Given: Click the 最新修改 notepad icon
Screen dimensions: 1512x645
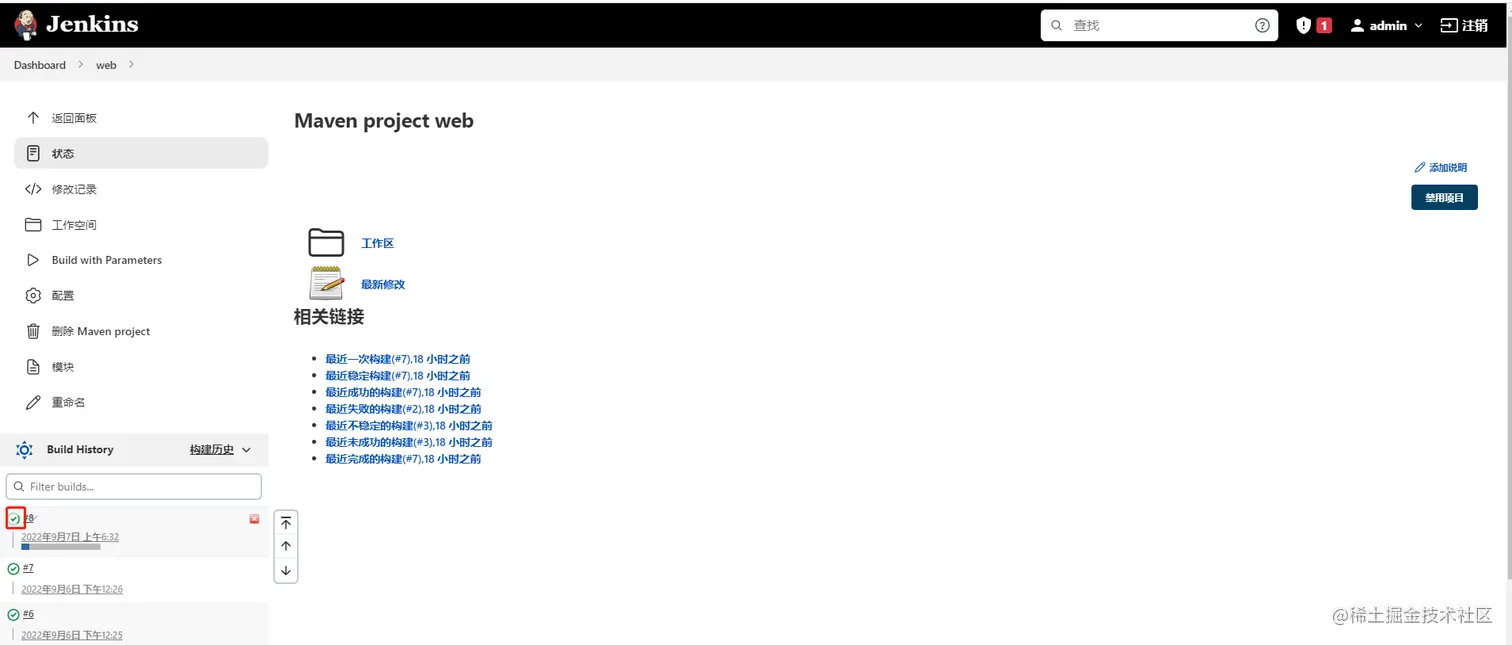Looking at the screenshot, I should pyautogui.click(x=326, y=283).
